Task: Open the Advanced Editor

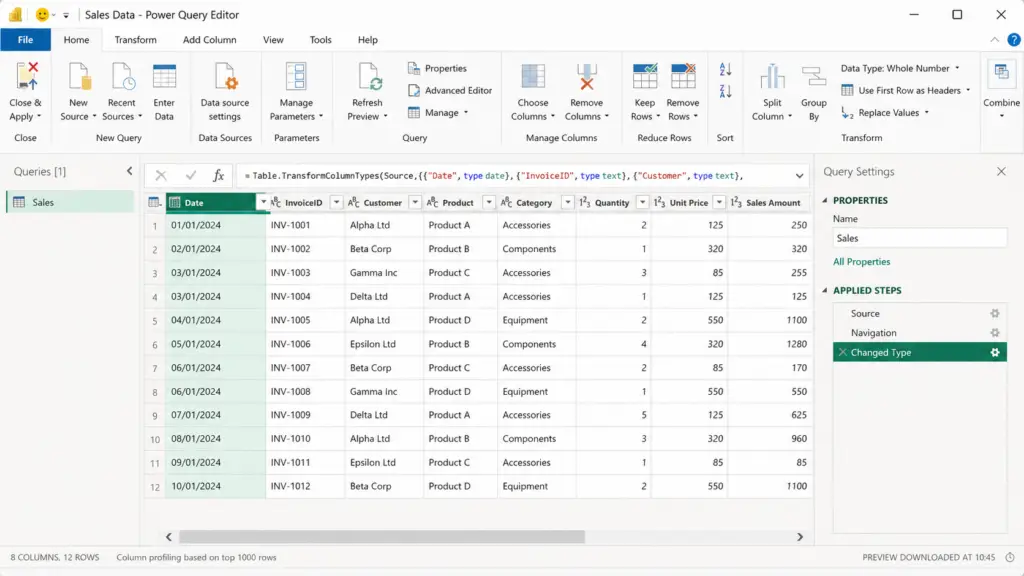Action: point(449,90)
